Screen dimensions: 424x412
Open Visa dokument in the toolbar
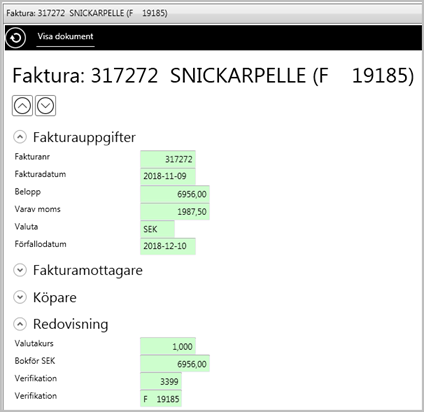[65, 36]
